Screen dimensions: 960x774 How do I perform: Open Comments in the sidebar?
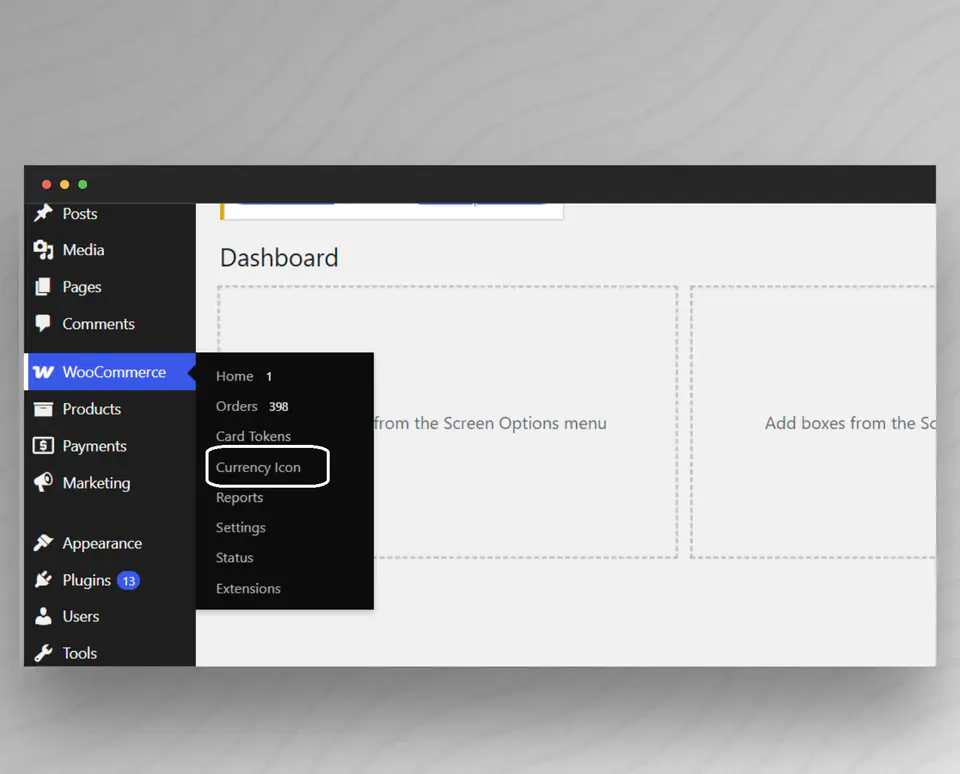[x=99, y=324]
